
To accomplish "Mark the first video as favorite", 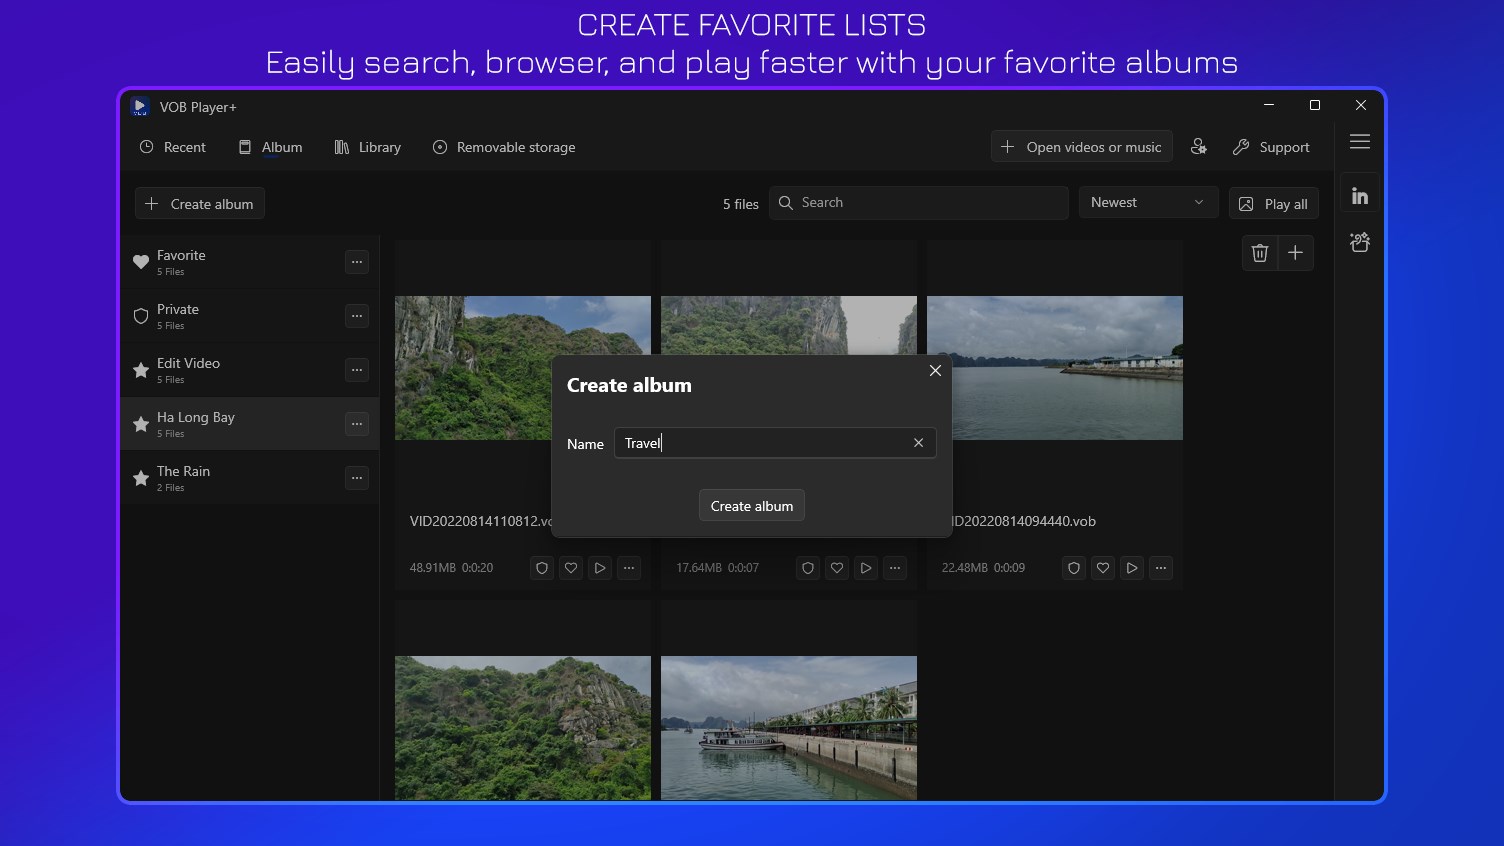I will (570, 567).
